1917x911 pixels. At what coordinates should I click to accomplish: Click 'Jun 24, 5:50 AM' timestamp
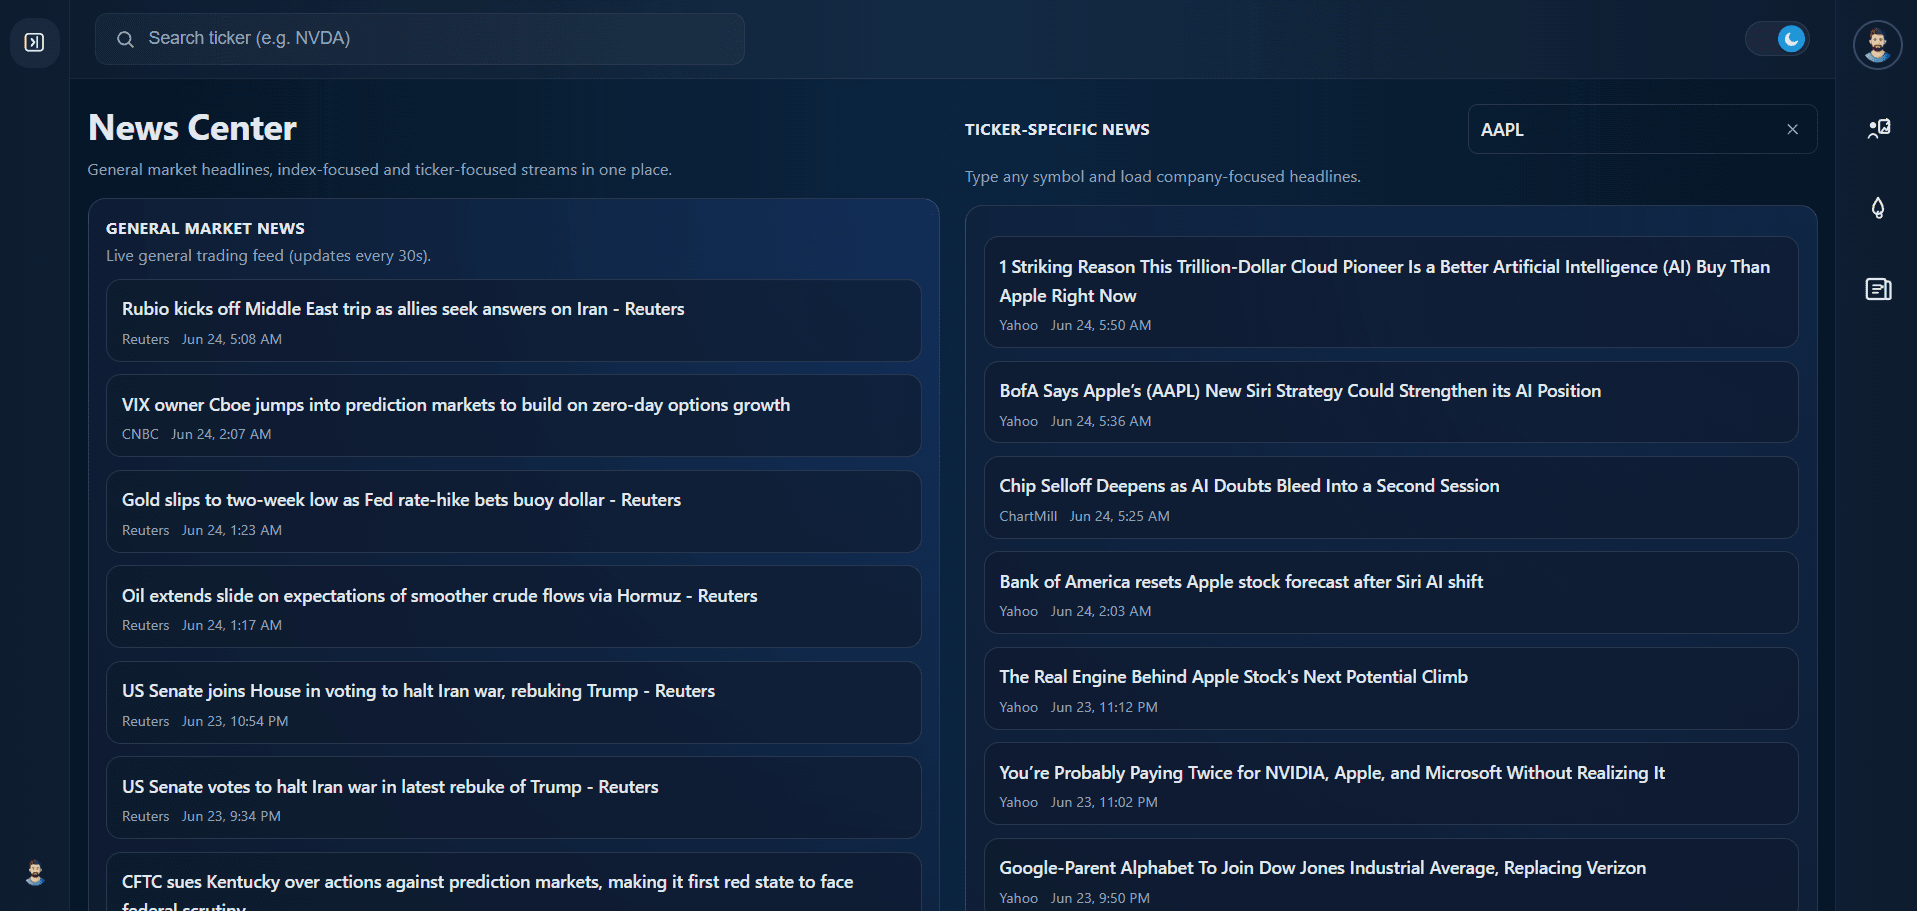tap(1101, 325)
